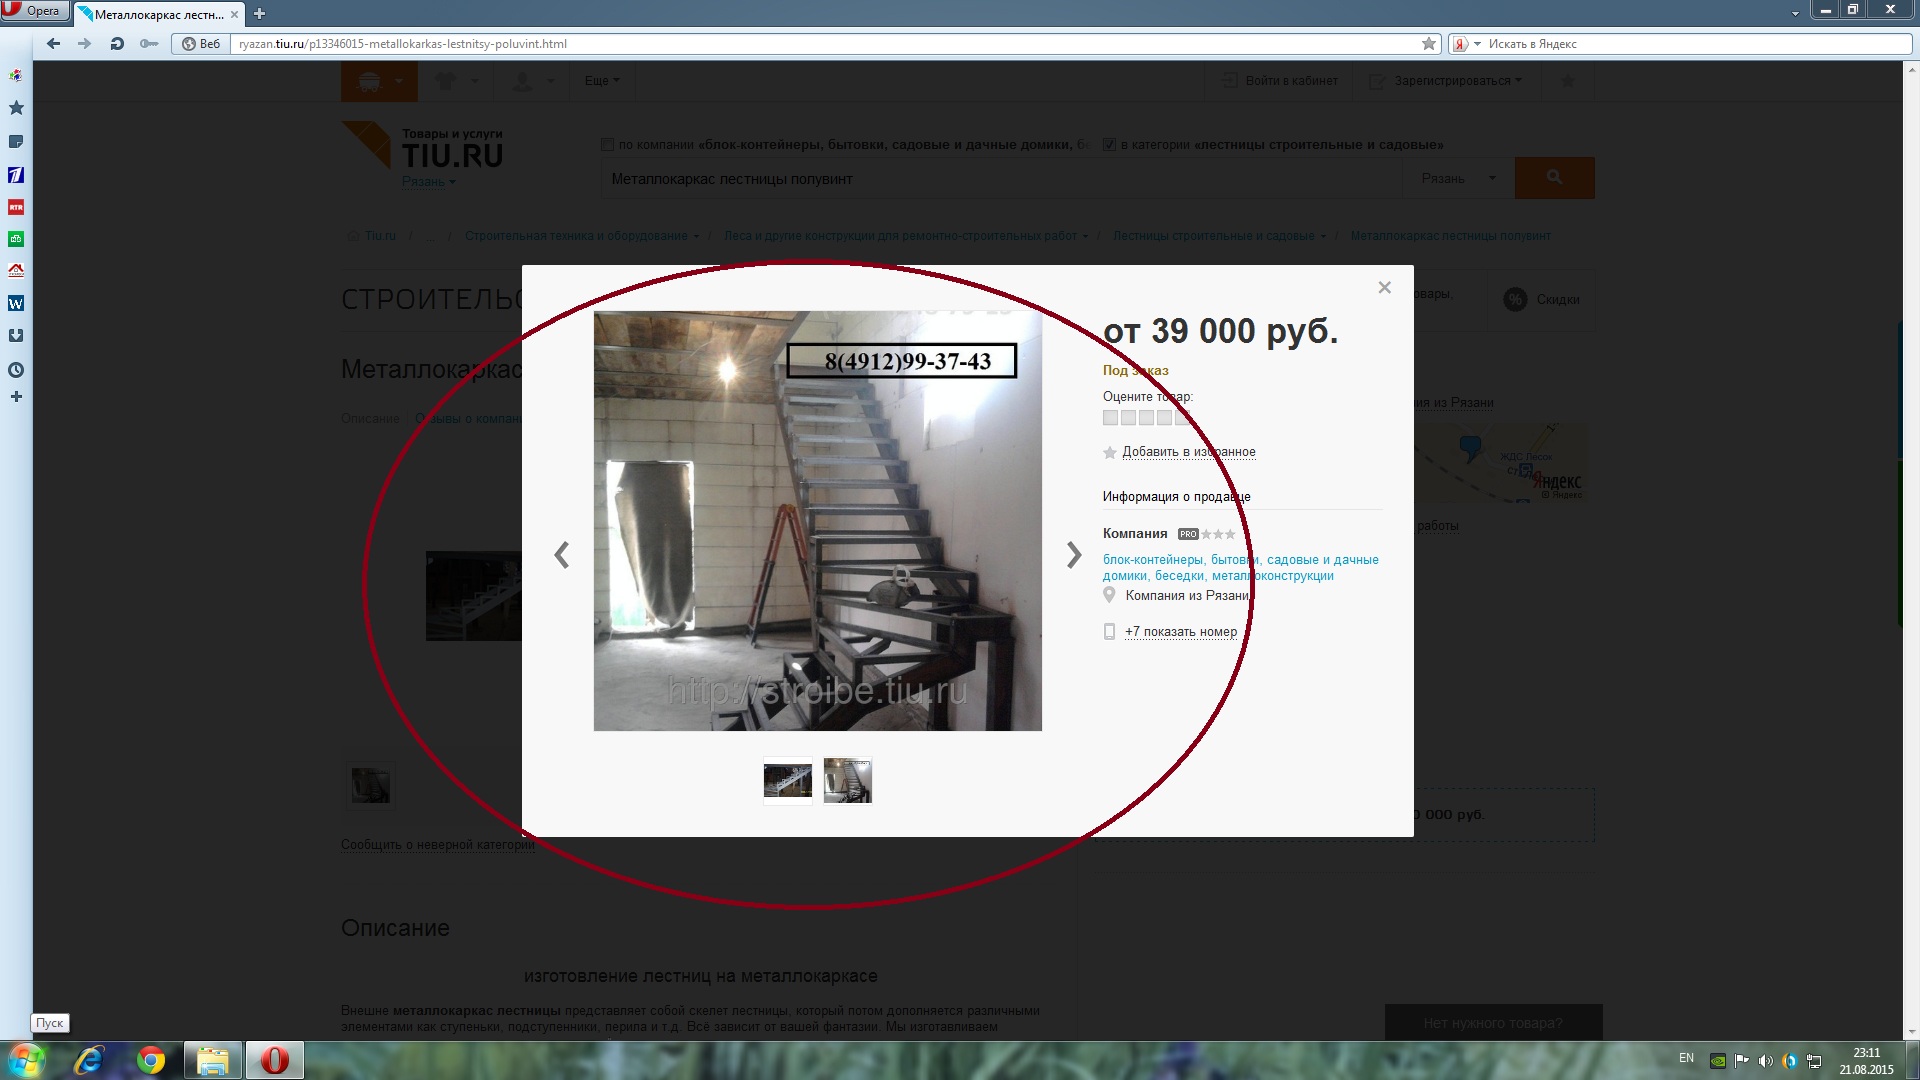Open the Рязань region selector in search

pyautogui.click(x=1459, y=178)
